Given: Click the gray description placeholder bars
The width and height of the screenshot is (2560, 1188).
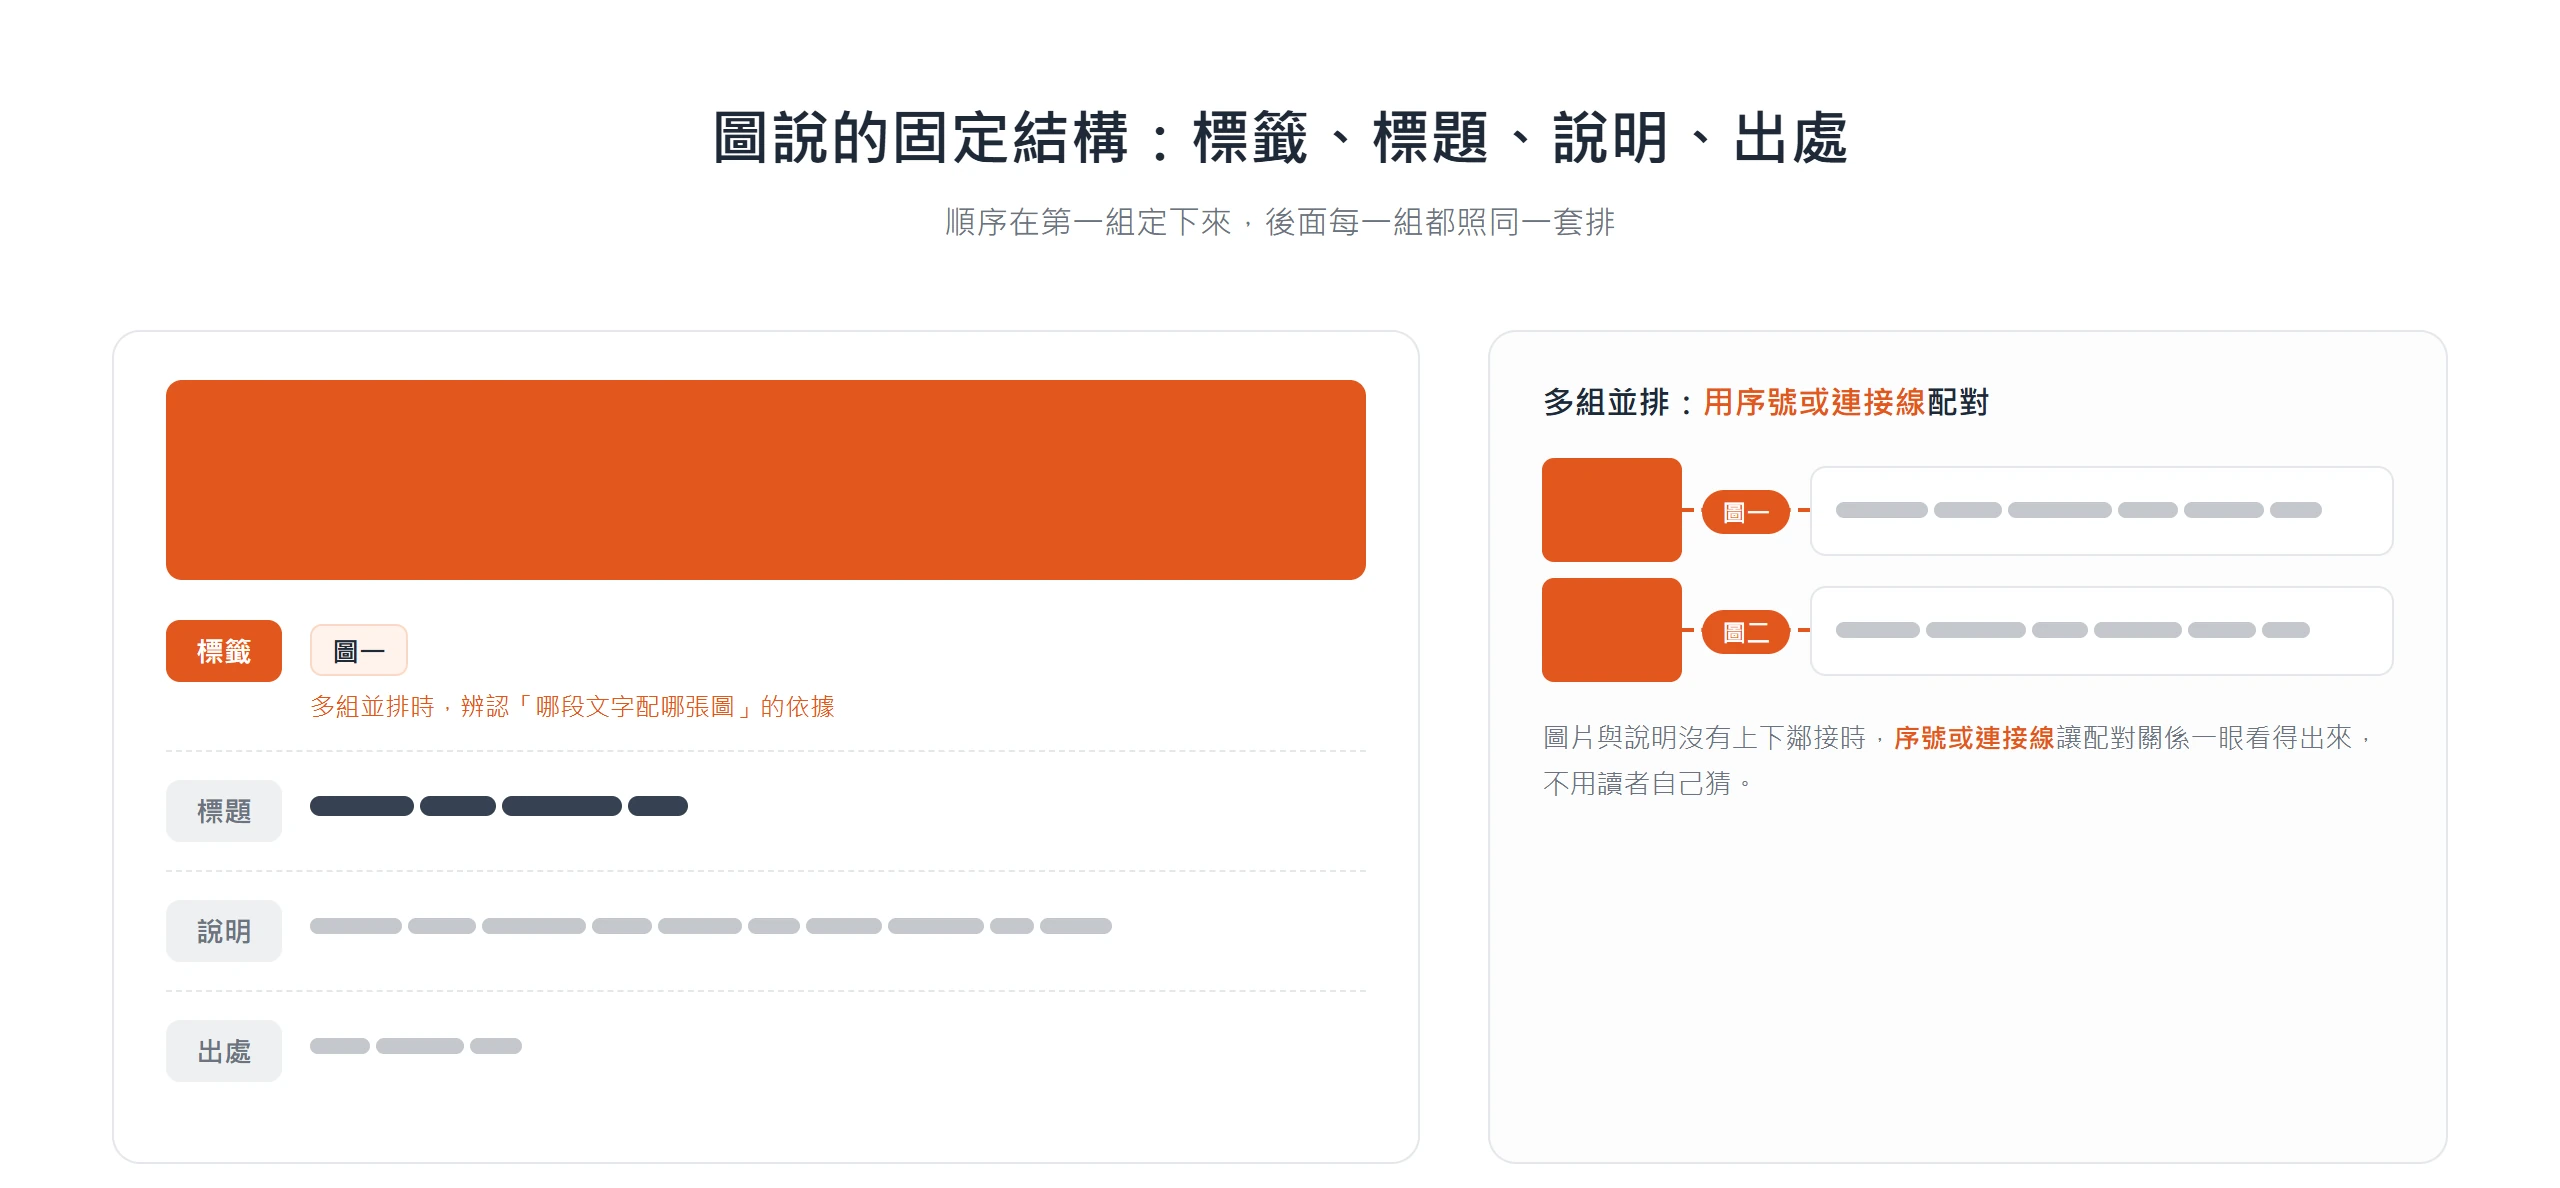Looking at the screenshot, I should [711, 926].
